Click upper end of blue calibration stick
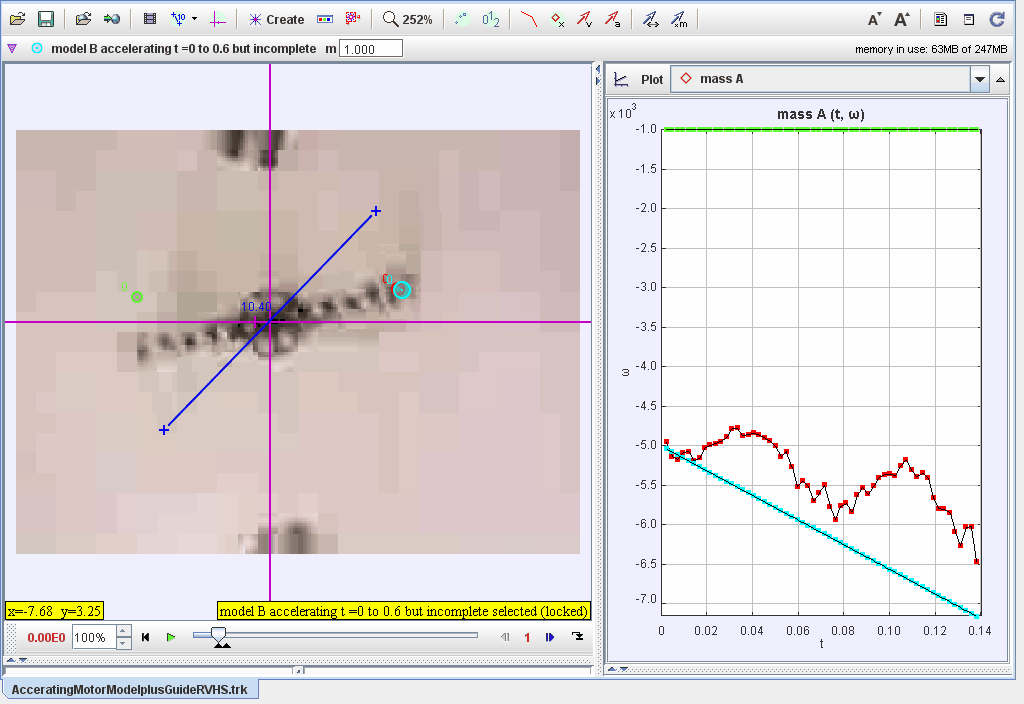Screen dimensions: 1024x704 [x=376, y=211]
